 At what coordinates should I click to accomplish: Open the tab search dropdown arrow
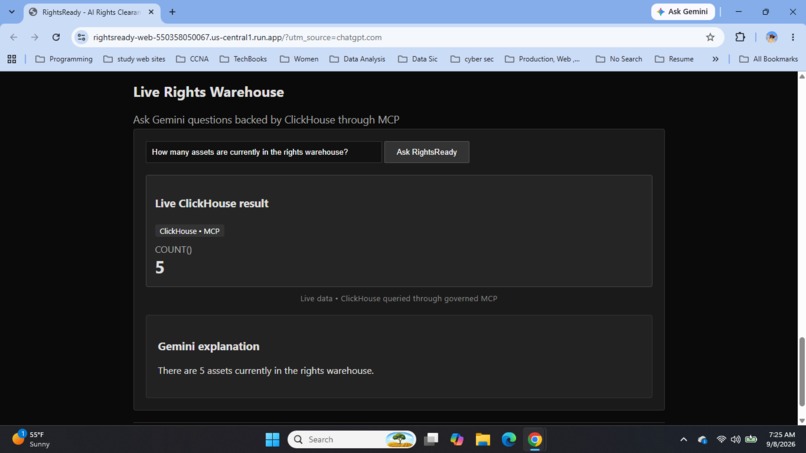[11, 12]
